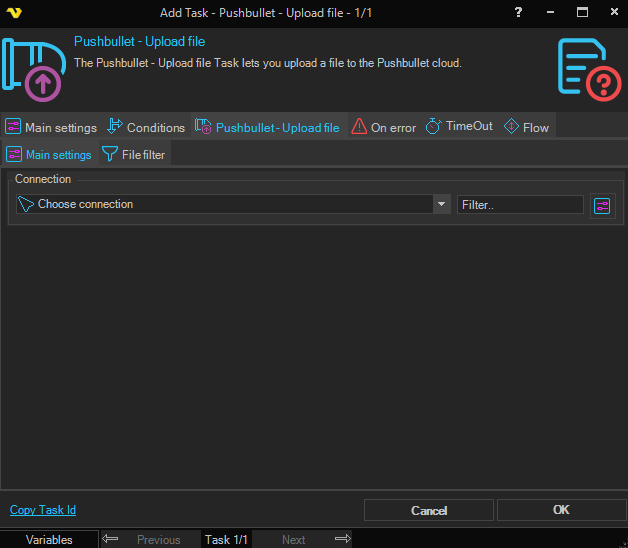Click the question mark help button in title bar
Screen dimensions: 628x548
click(518, 12)
